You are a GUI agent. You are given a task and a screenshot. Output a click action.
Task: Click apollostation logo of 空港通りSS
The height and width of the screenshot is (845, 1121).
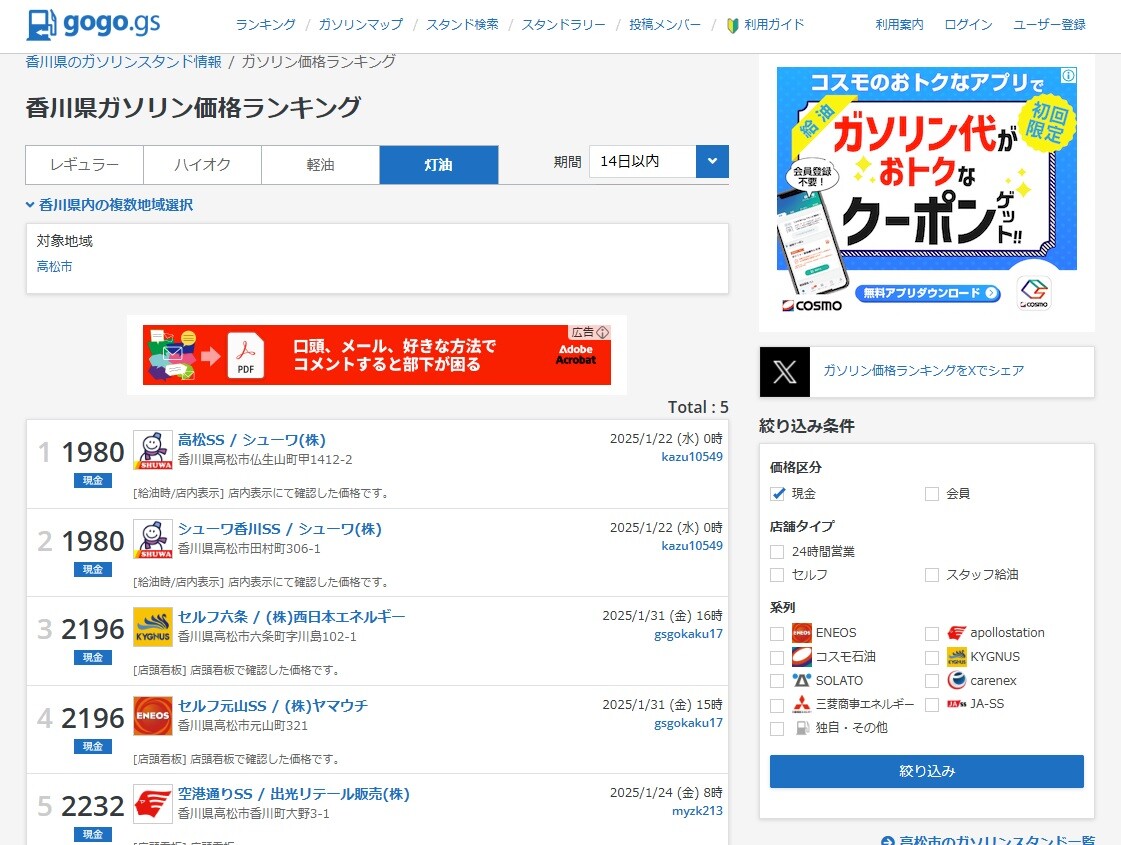click(x=153, y=804)
